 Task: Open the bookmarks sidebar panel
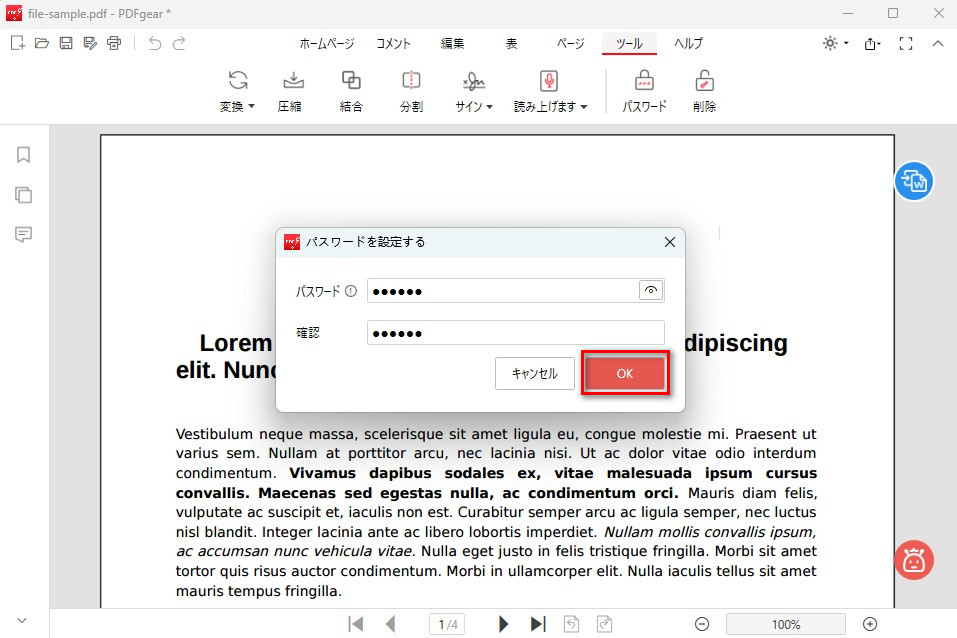23,155
